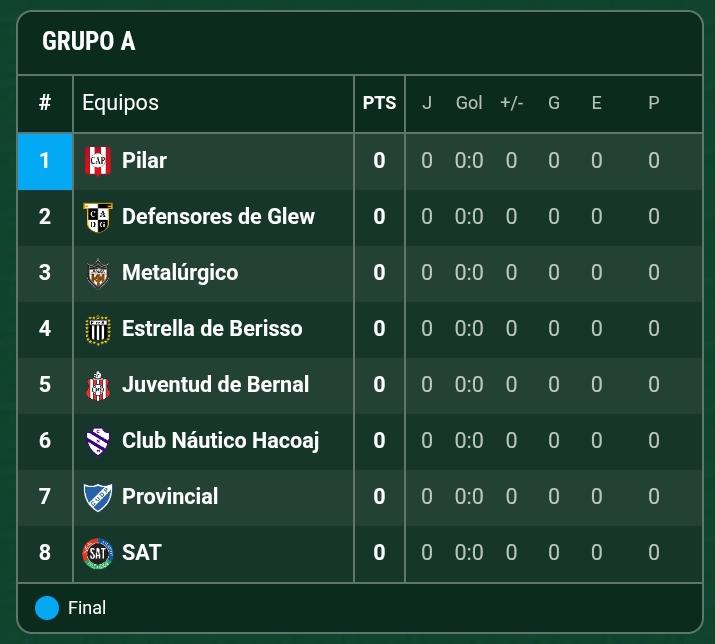715x644 pixels.
Task: Click the GRUPO A table title
Action: pyautogui.click(x=88, y=41)
